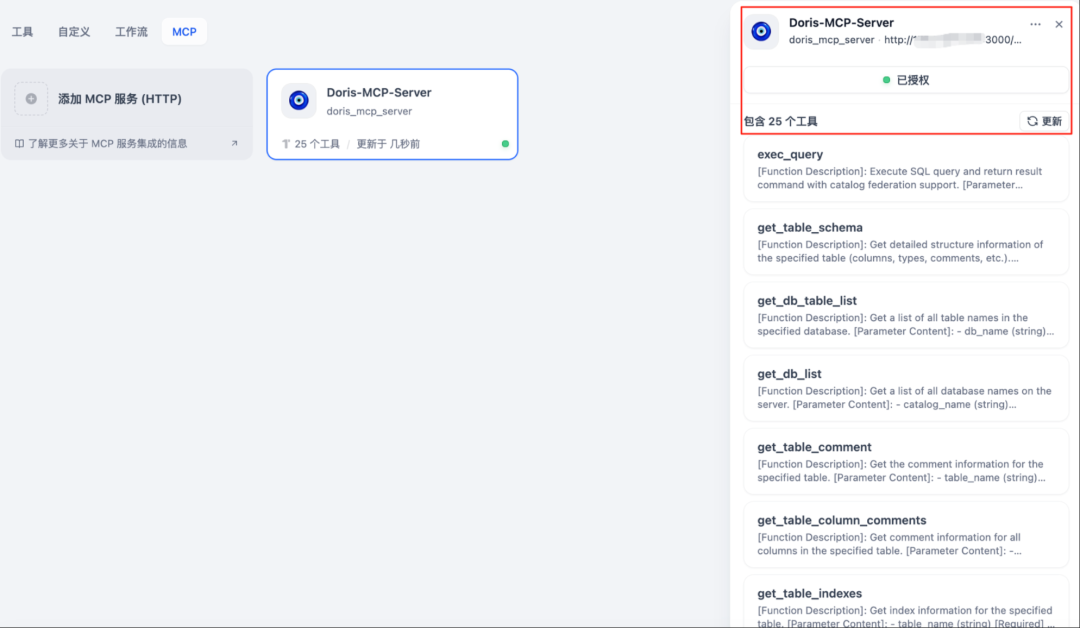This screenshot has height=628, width=1080.
Task: Open the get_table_comment tool entry
Action: 906,461
